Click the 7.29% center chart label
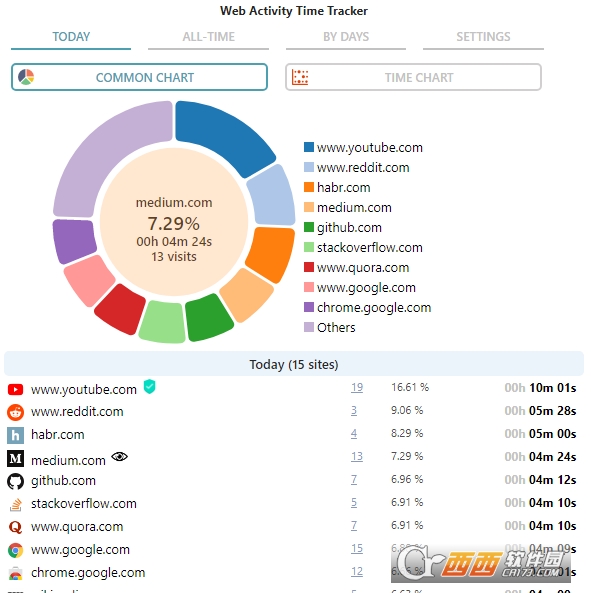Screen dimensions: 591x593 click(174, 224)
